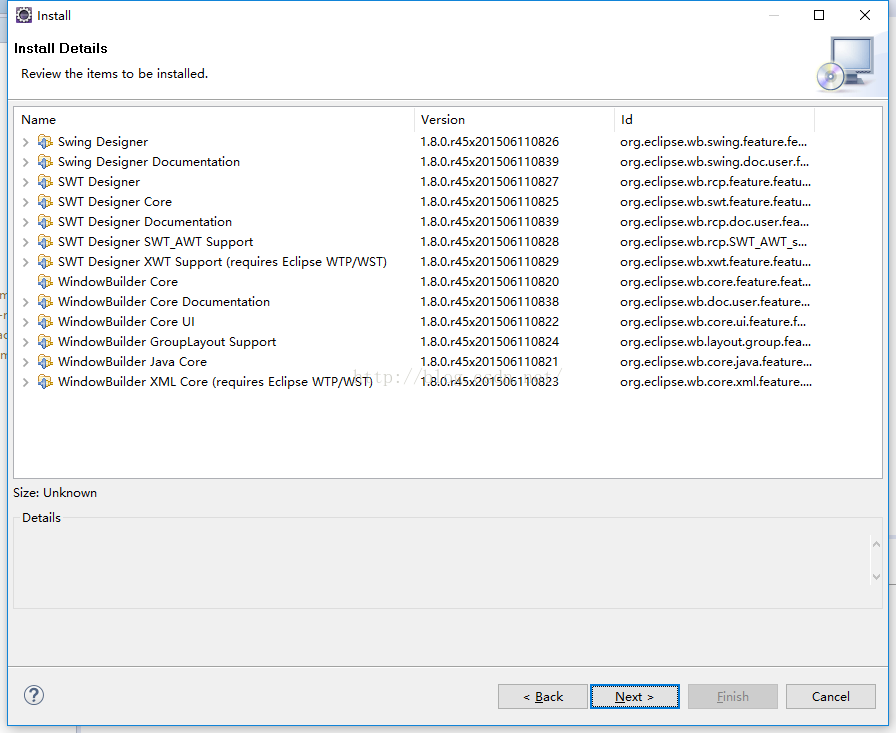Click the WindowBuilder Core feature icon
896x733 pixels.
tap(45, 281)
